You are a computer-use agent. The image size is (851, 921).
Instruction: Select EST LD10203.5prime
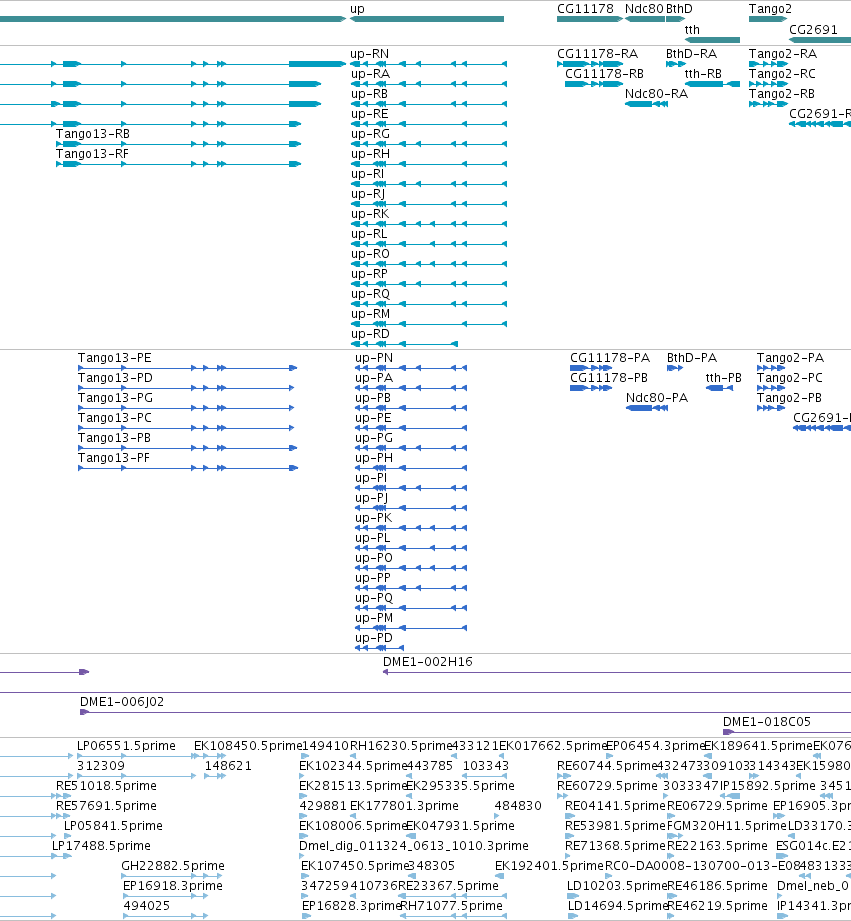coord(617,886)
